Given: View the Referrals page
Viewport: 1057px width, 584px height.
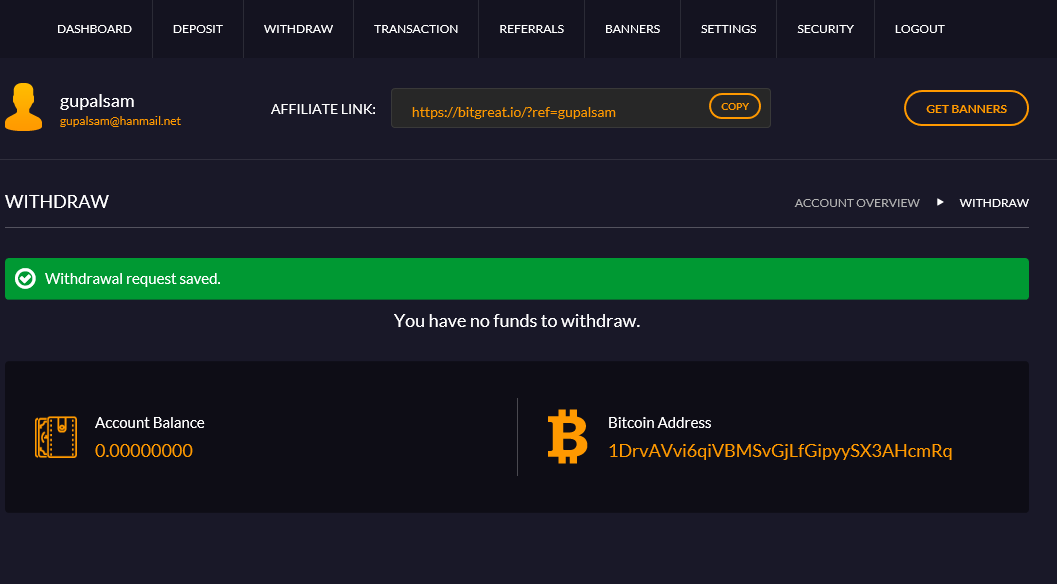Looking at the screenshot, I should [x=531, y=29].
